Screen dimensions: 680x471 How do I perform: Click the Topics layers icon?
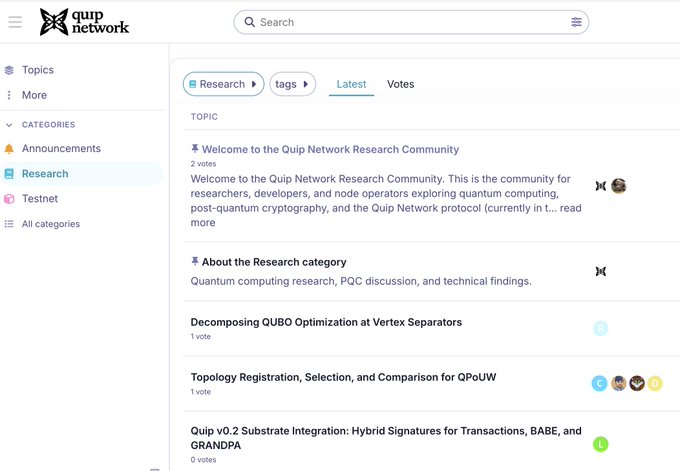9,70
